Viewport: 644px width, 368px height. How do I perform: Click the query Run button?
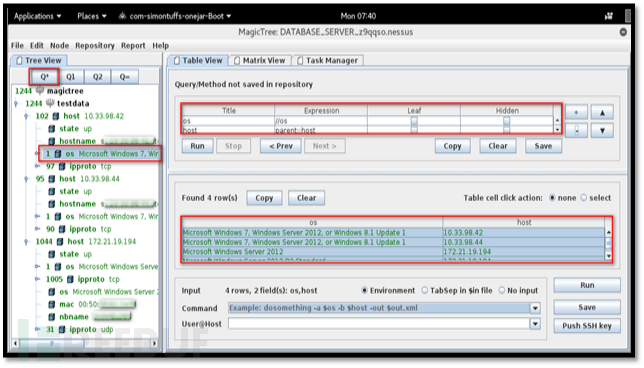[x=197, y=146]
